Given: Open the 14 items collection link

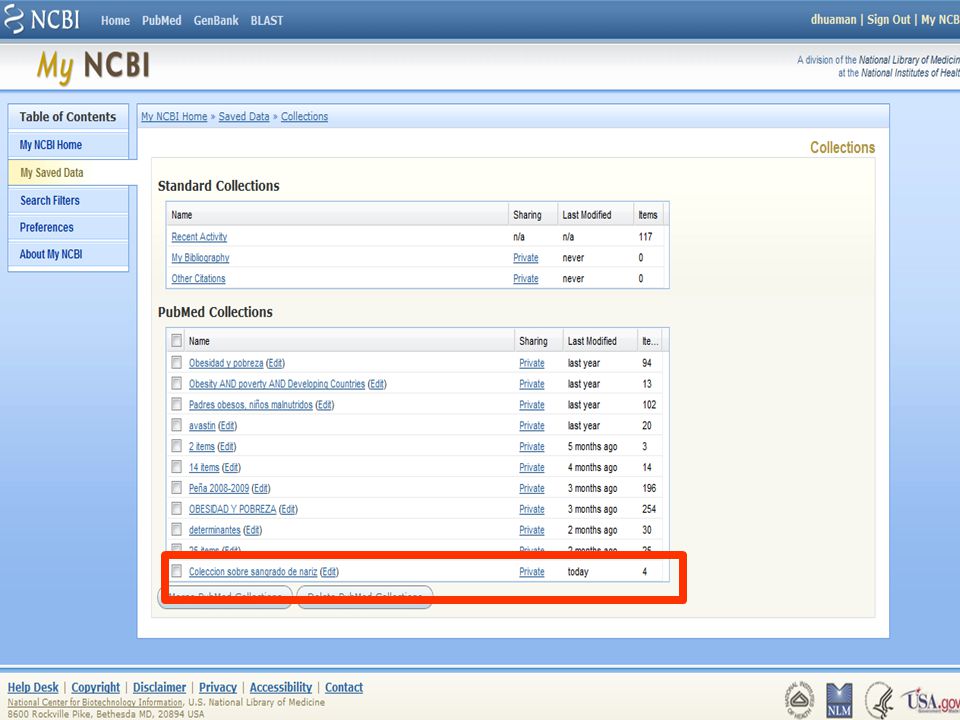Looking at the screenshot, I should pyautogui.click(x=204, y=467).
